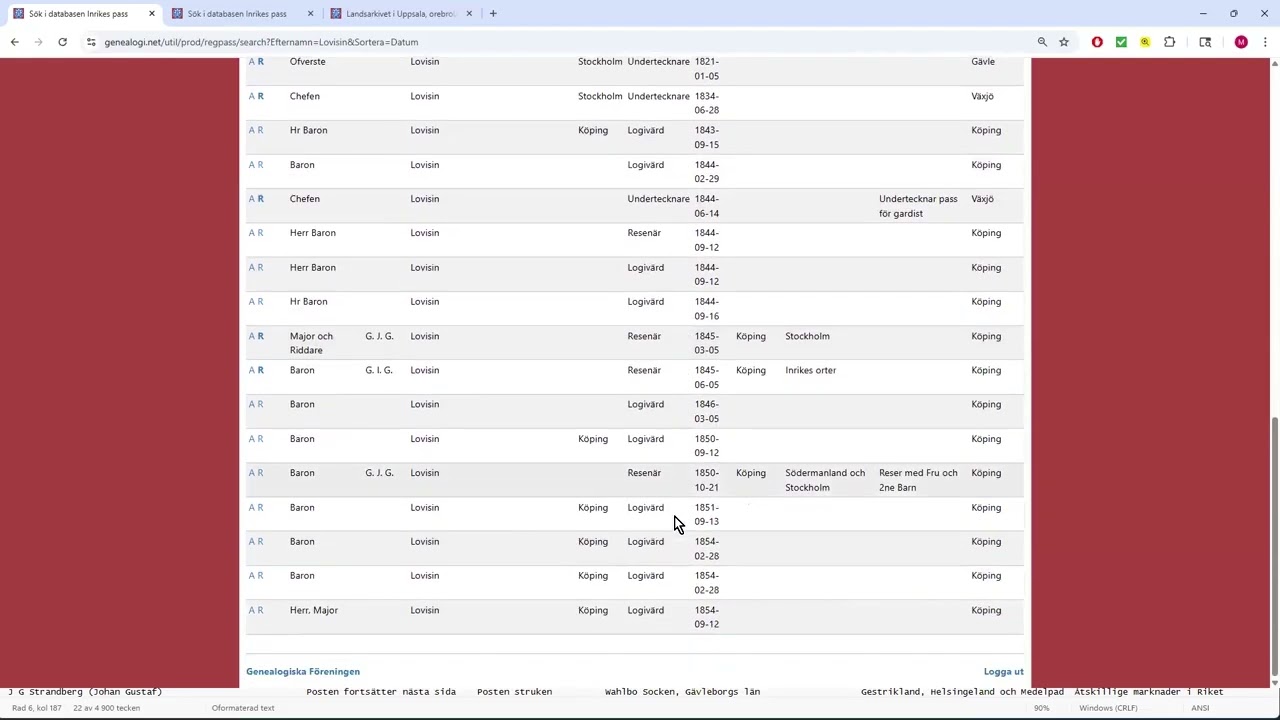Image resolution: width=1280 pixels, height=720 pixels.
Task: Switch to the Landsarkivet i Uppsala tab
Action: click(400, 14)
